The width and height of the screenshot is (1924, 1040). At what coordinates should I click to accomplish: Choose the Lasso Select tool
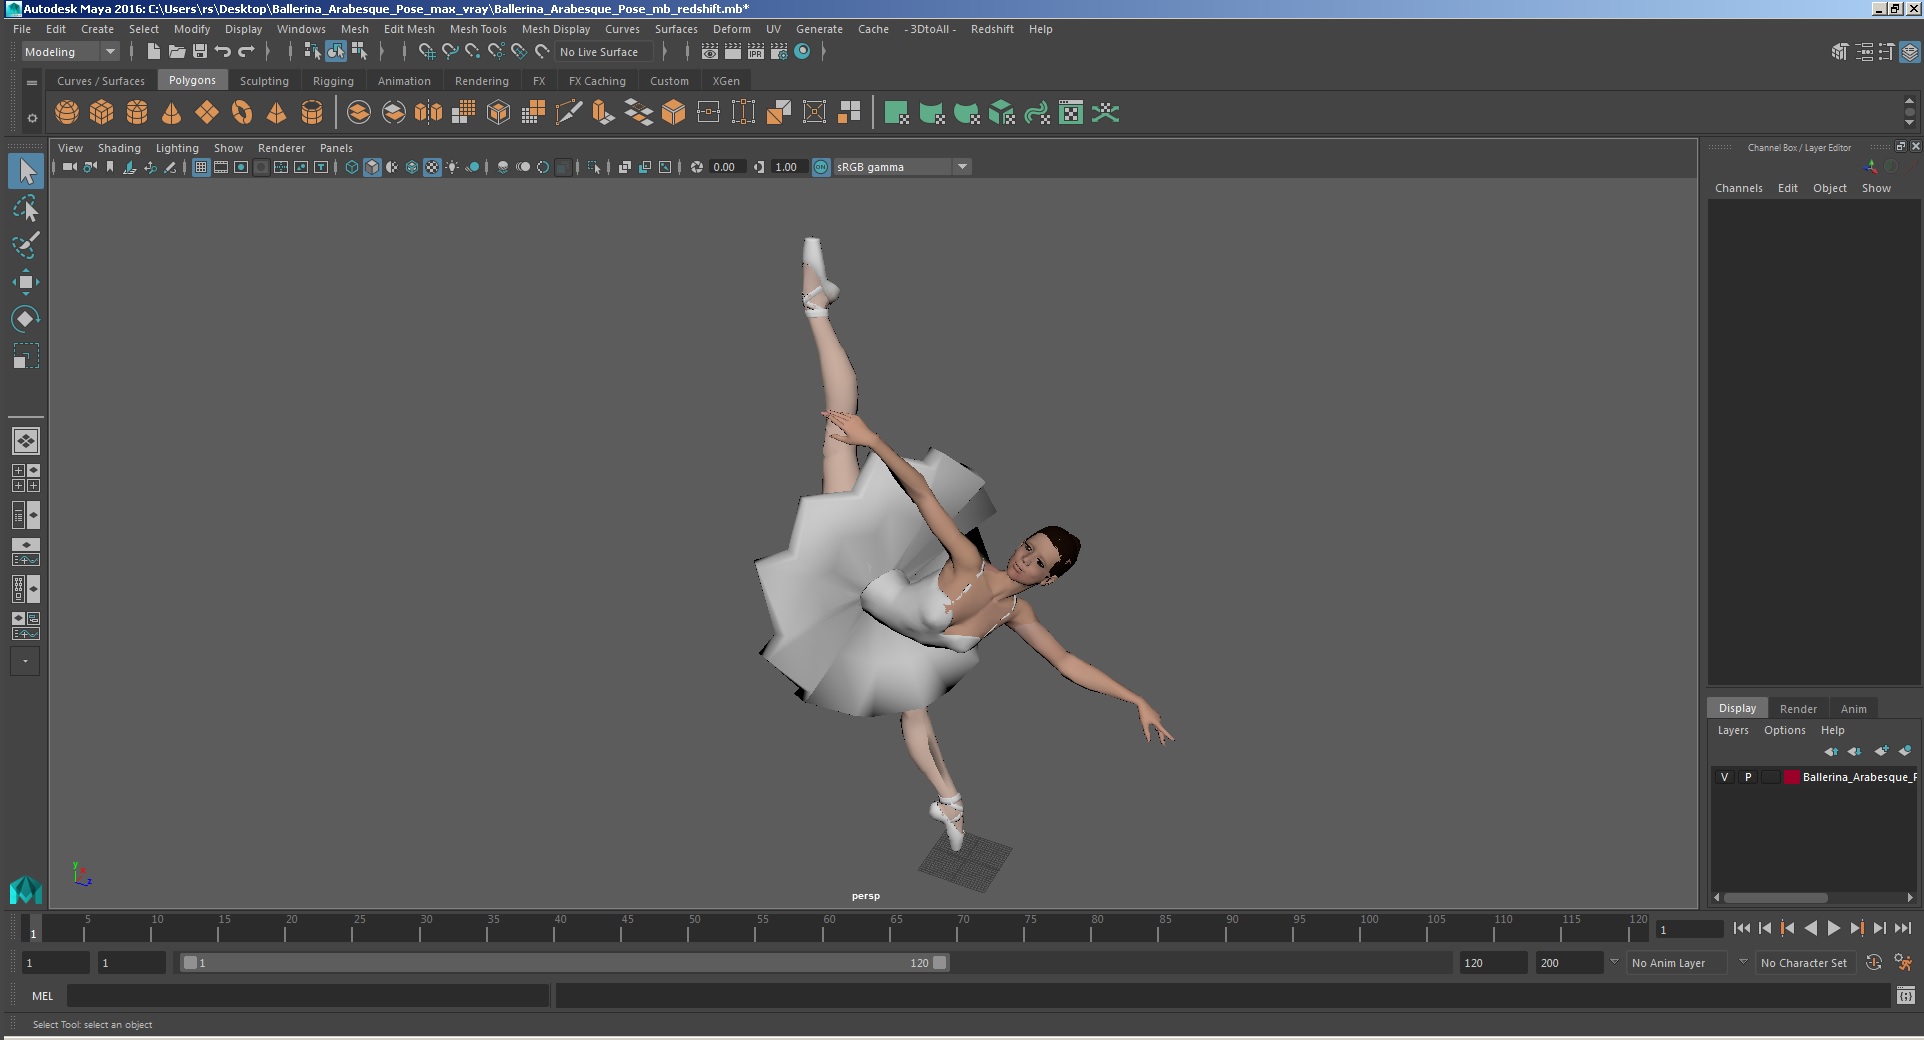pyautogui.click(x=25, y=208)
